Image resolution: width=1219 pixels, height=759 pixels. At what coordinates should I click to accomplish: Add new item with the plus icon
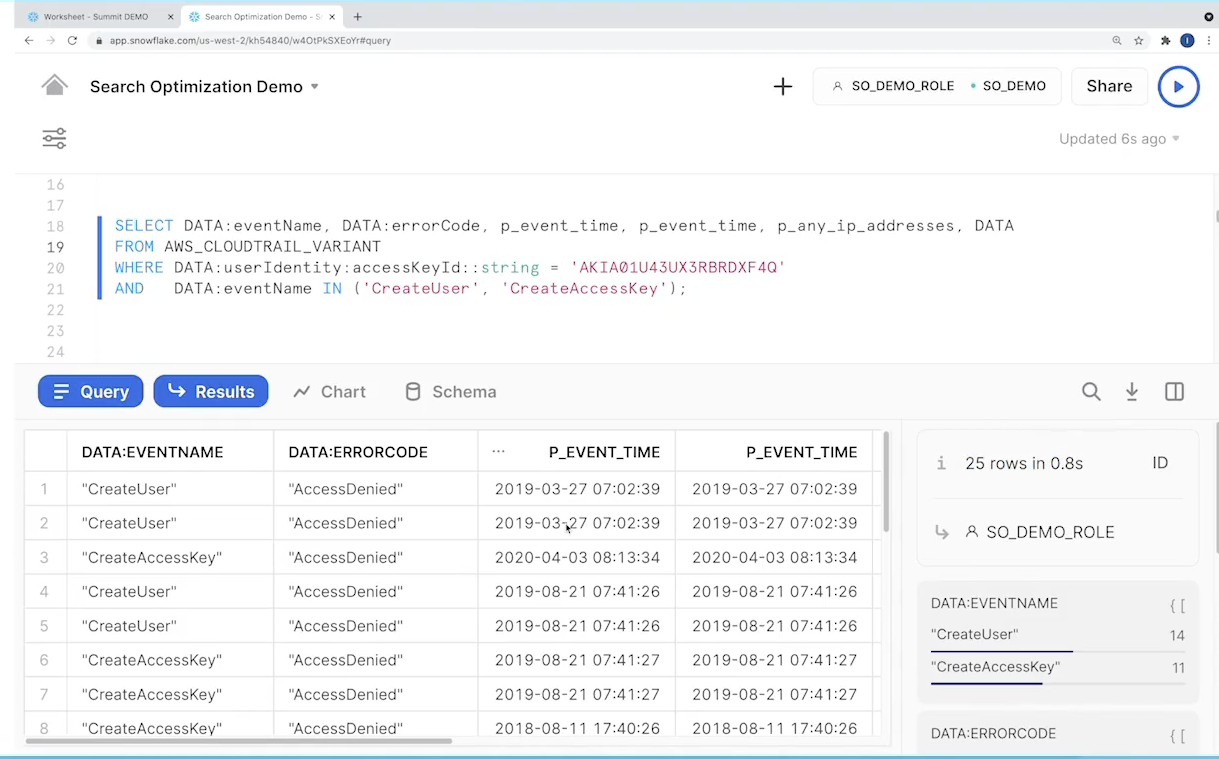tap(783, 87)
